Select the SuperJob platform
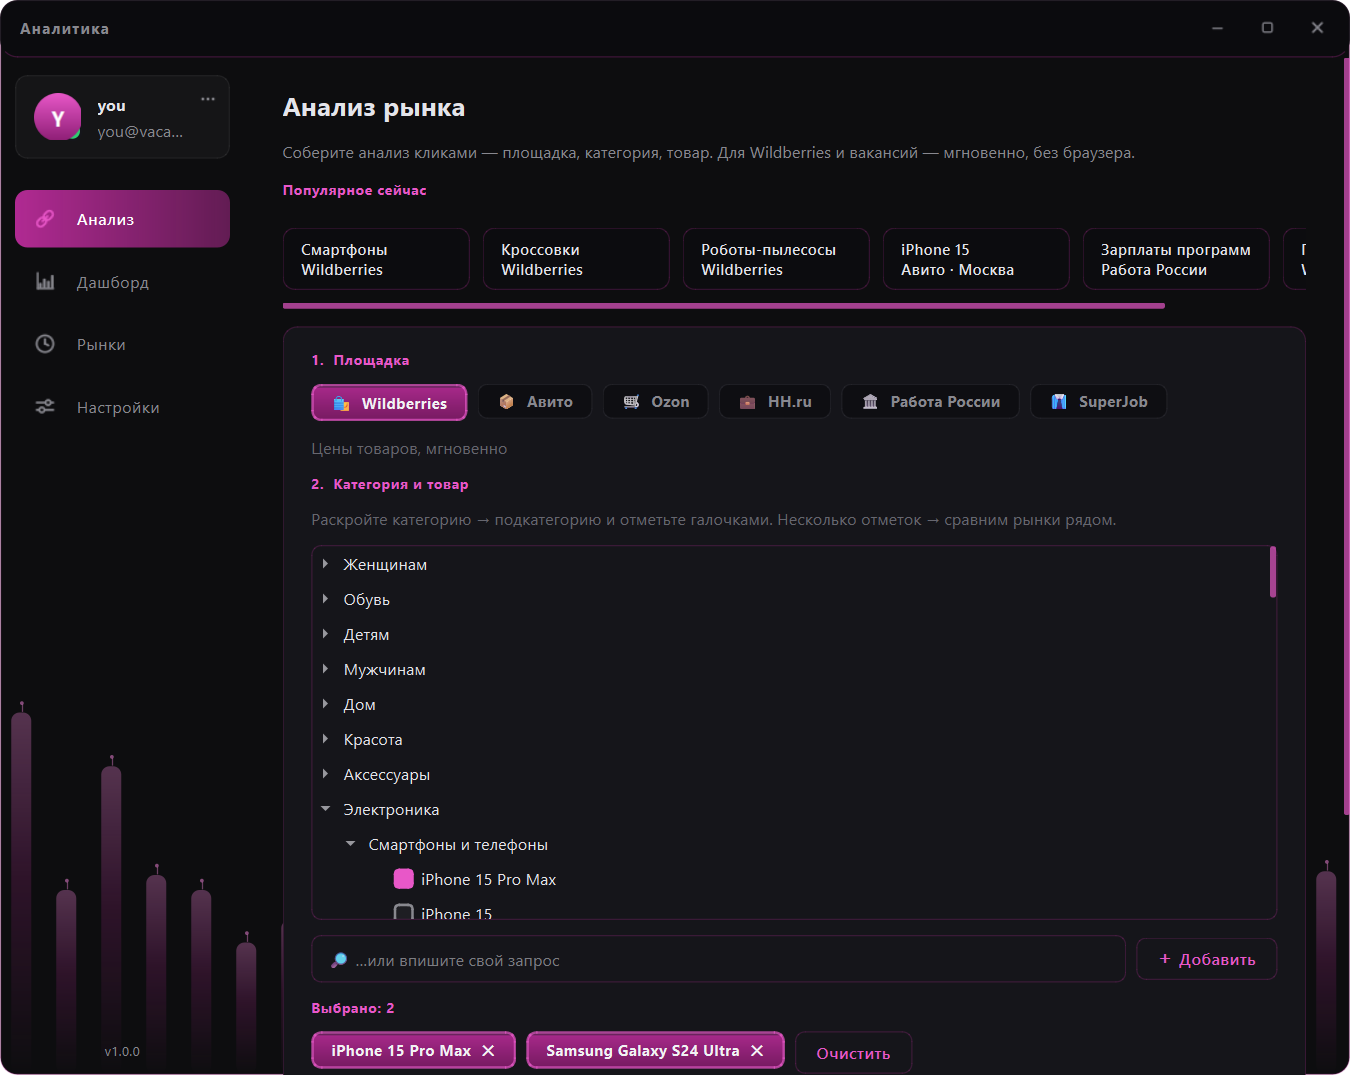Viewport: 1350px width, 1075px height. pos(1098,402)
